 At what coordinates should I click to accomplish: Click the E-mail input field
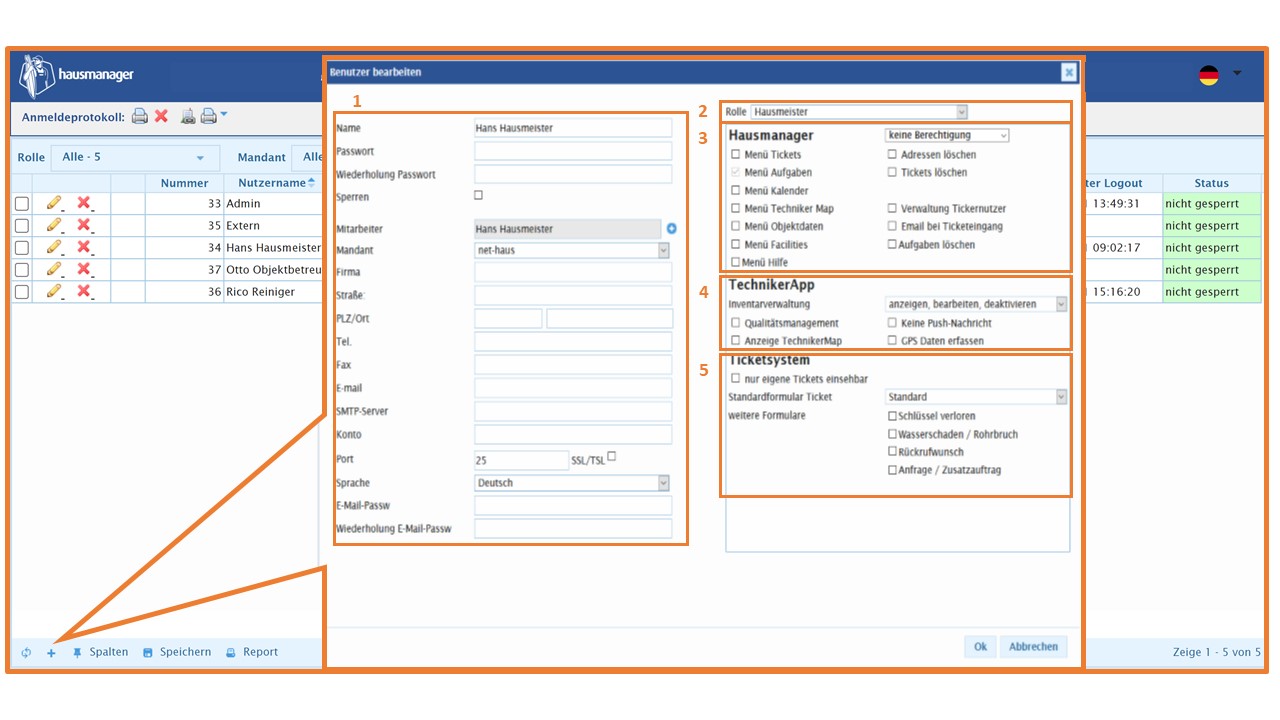click(573, 388)
